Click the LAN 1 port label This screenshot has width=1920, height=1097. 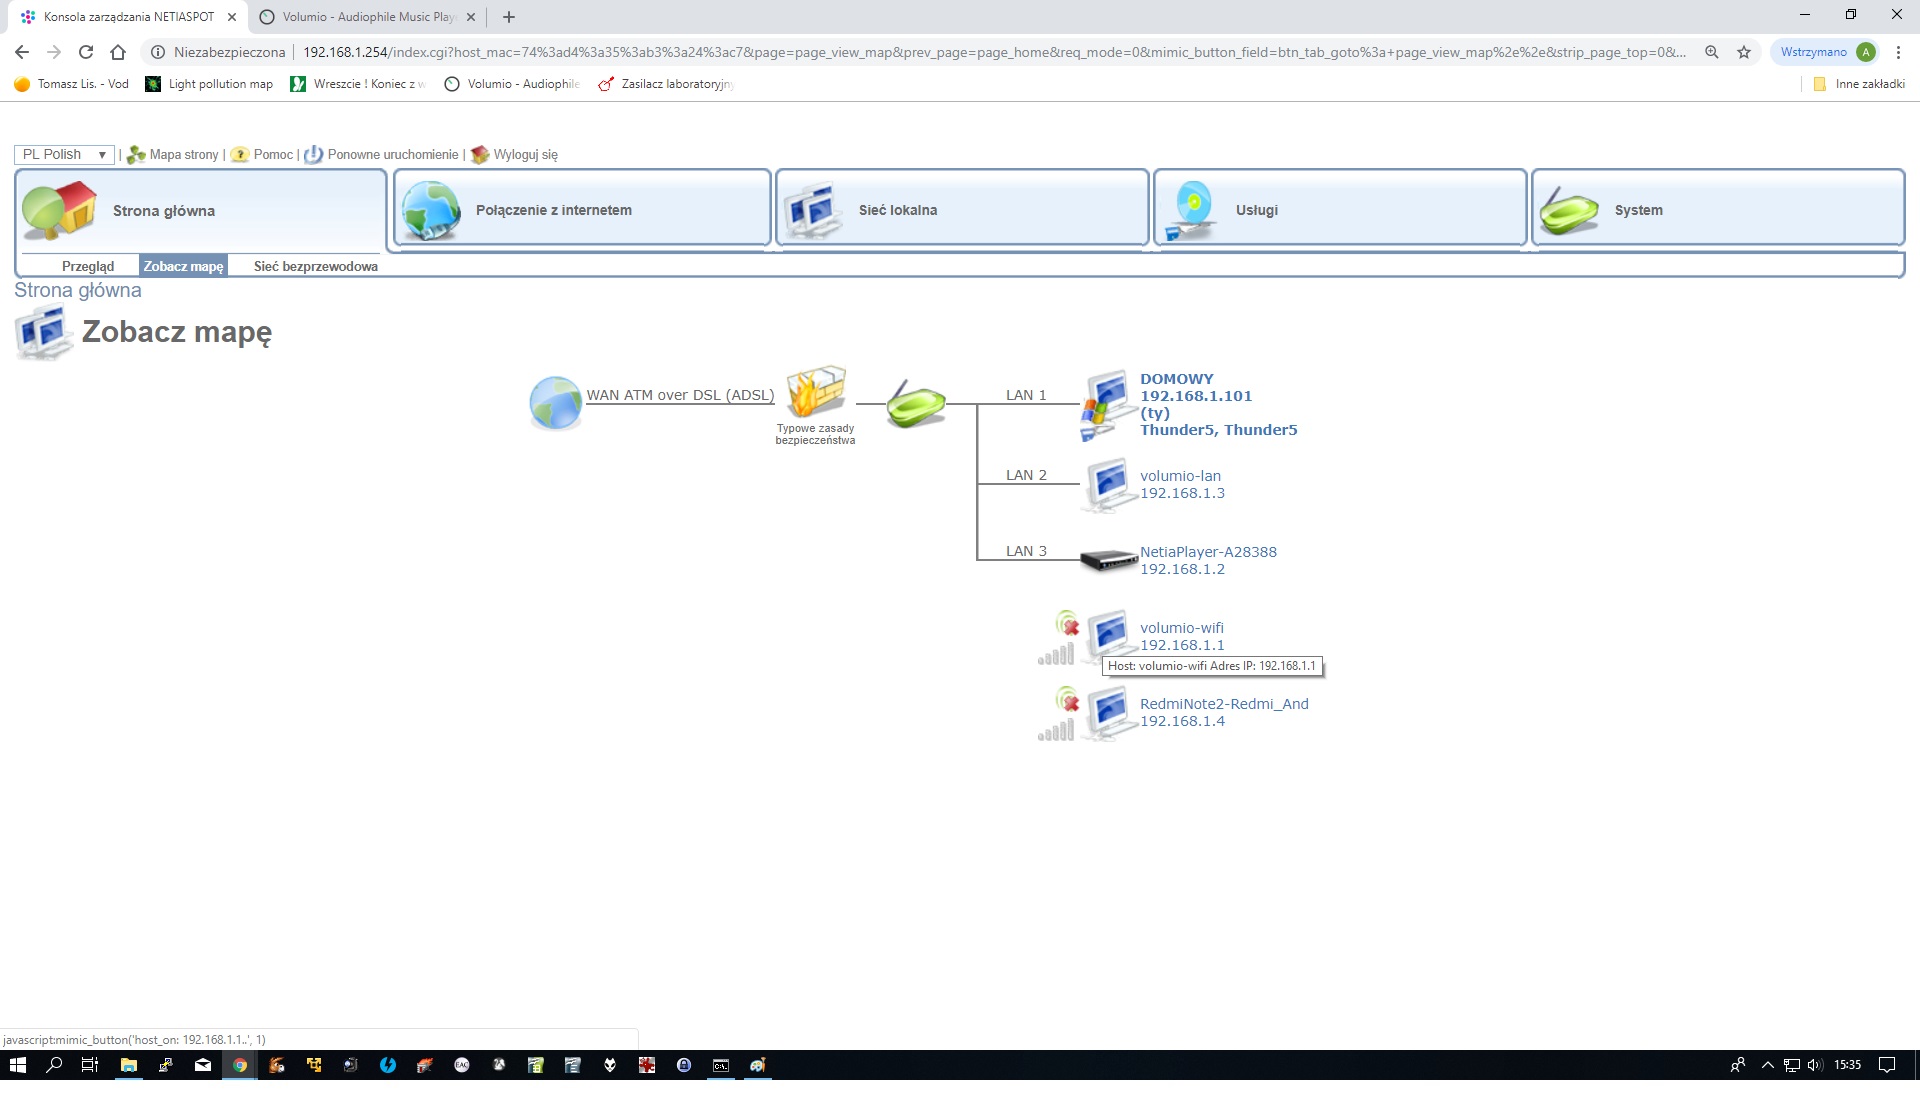(1026, 395)
